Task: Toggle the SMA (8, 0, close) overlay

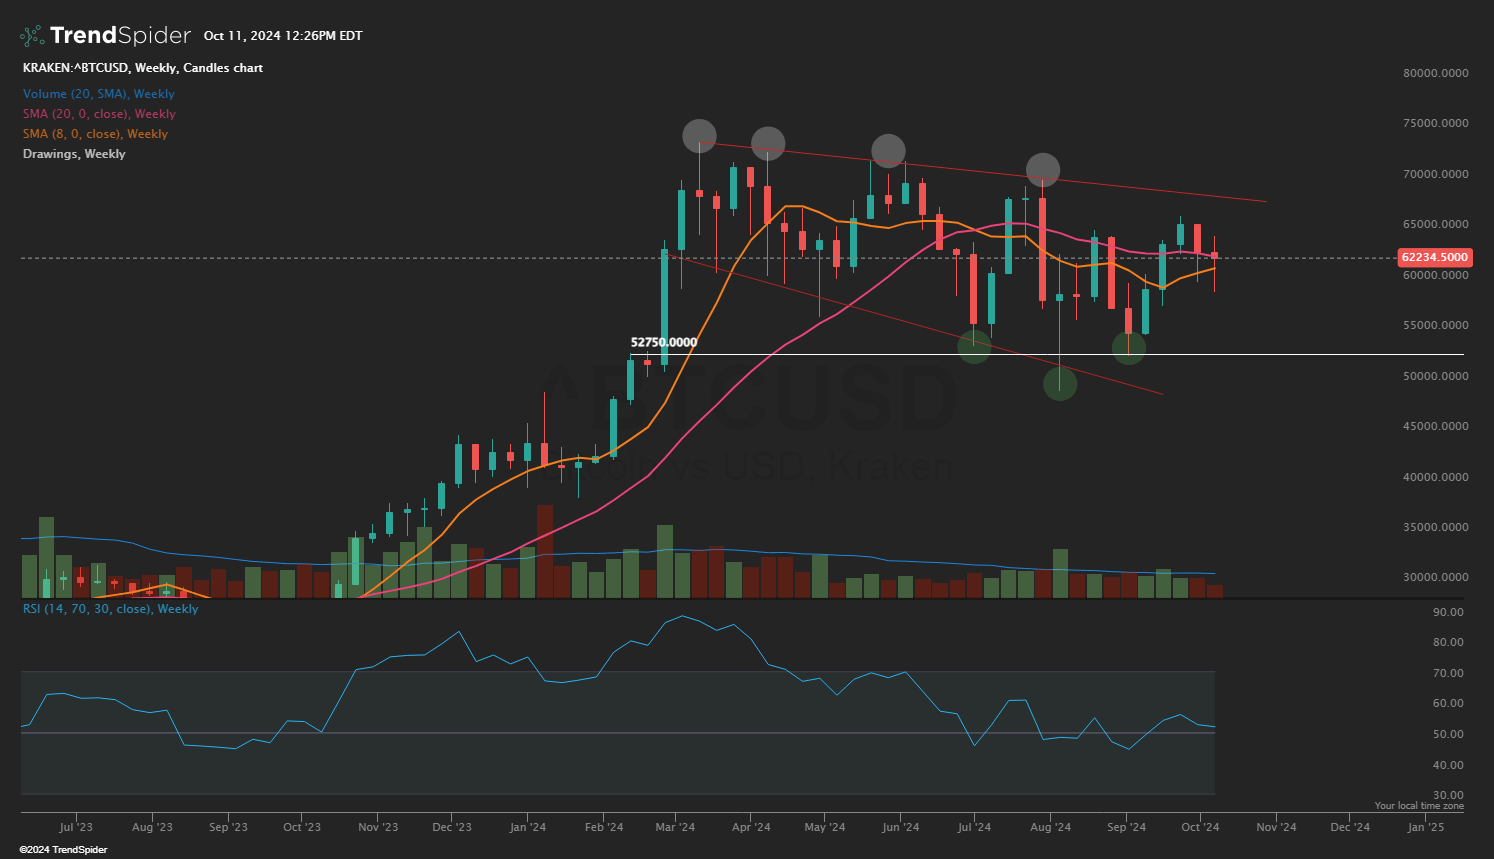Action: [x=95, y=133]
